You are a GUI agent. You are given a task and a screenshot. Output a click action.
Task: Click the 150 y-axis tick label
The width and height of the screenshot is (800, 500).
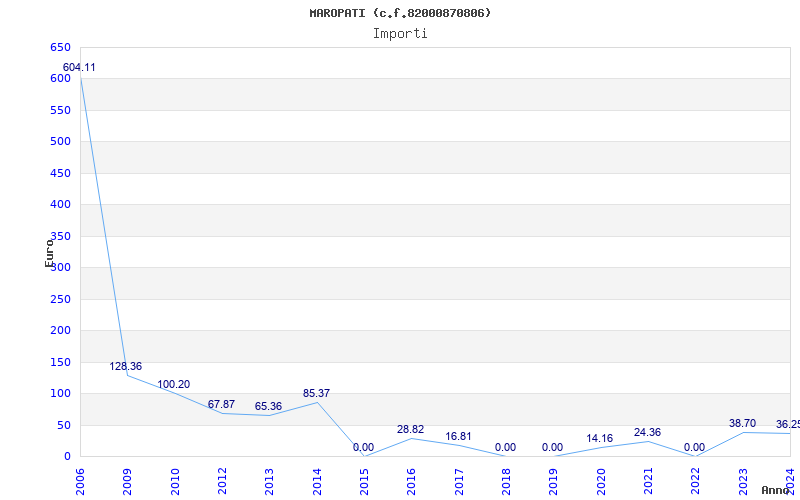[x=60, y=362]
